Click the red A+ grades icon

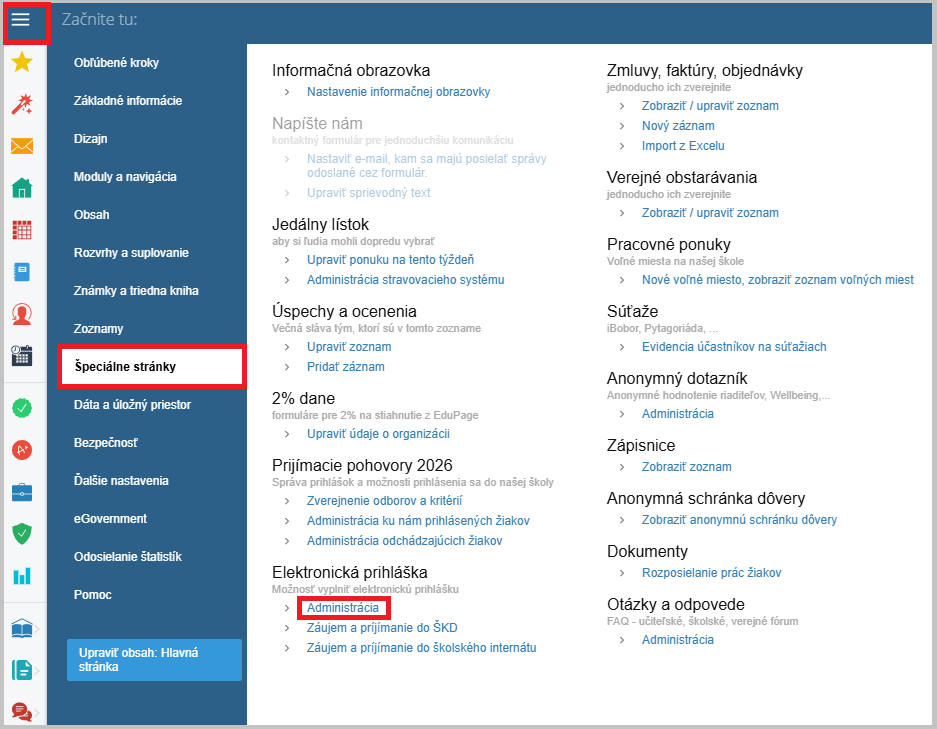click(22, 449)
